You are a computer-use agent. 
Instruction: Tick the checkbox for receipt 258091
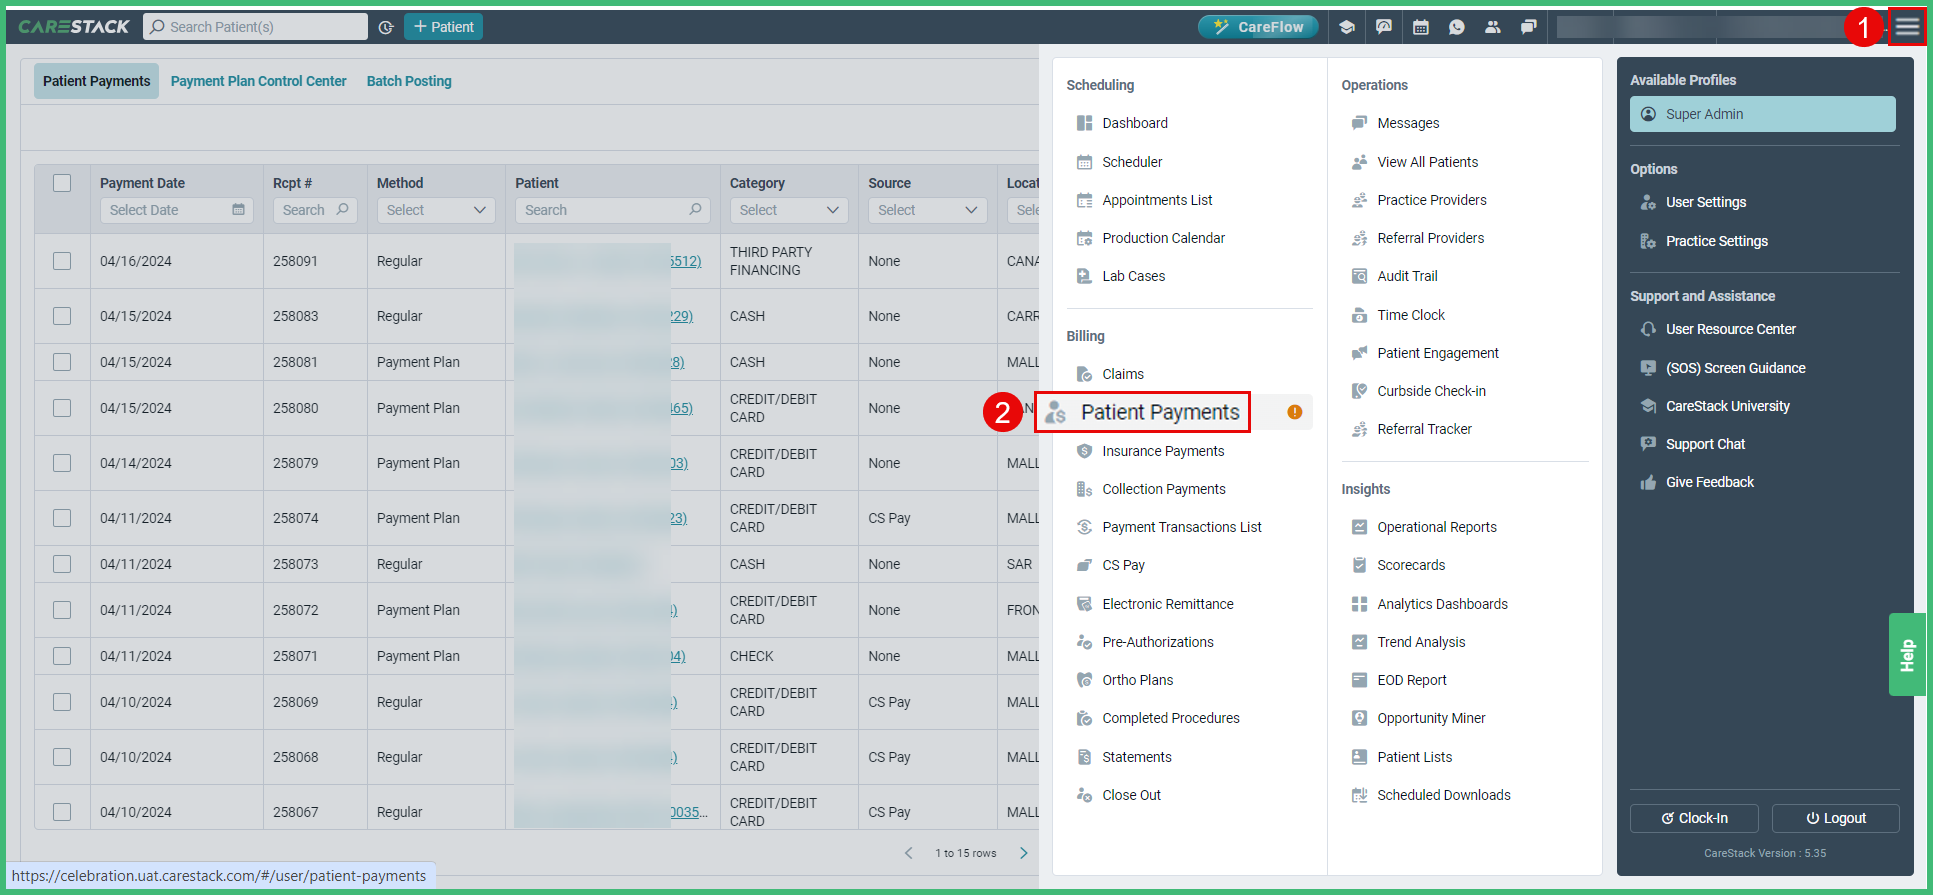[x=62, y=261]
